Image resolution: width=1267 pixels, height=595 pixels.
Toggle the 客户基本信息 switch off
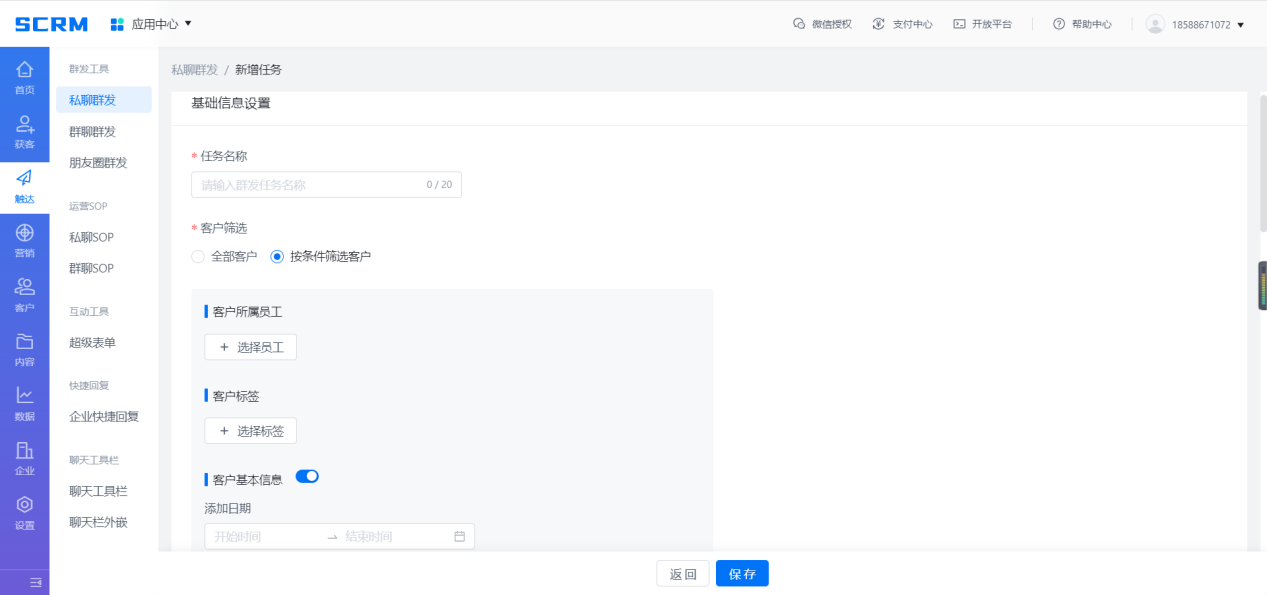pyautogui.click(x=307, y=476)
